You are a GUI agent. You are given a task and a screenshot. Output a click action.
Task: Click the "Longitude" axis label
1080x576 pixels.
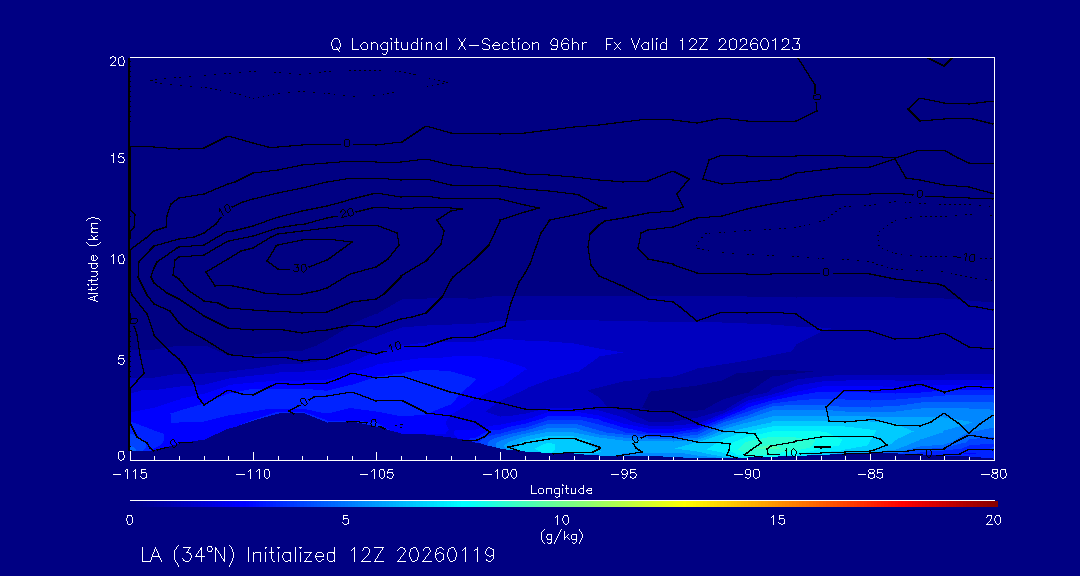(x=561, y=491)
